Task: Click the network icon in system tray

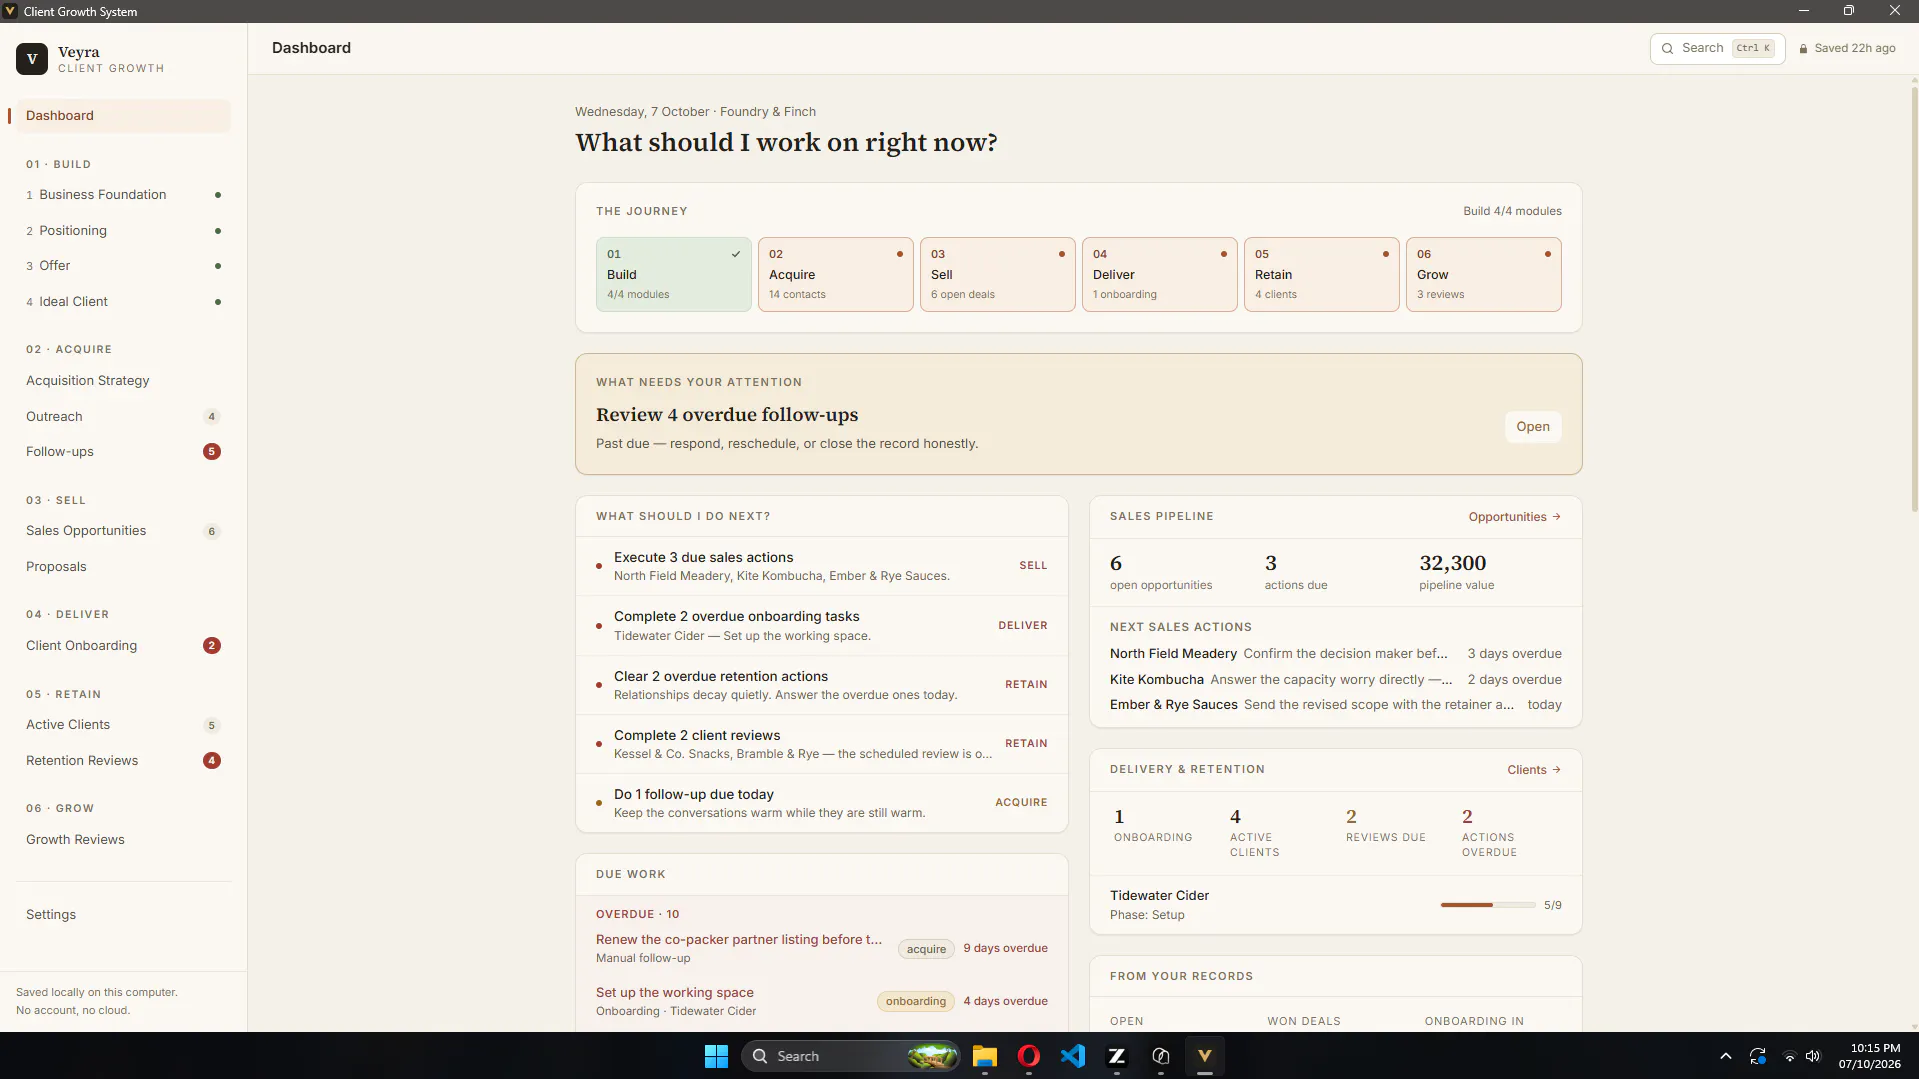Action: [x=1789, y=1056]
